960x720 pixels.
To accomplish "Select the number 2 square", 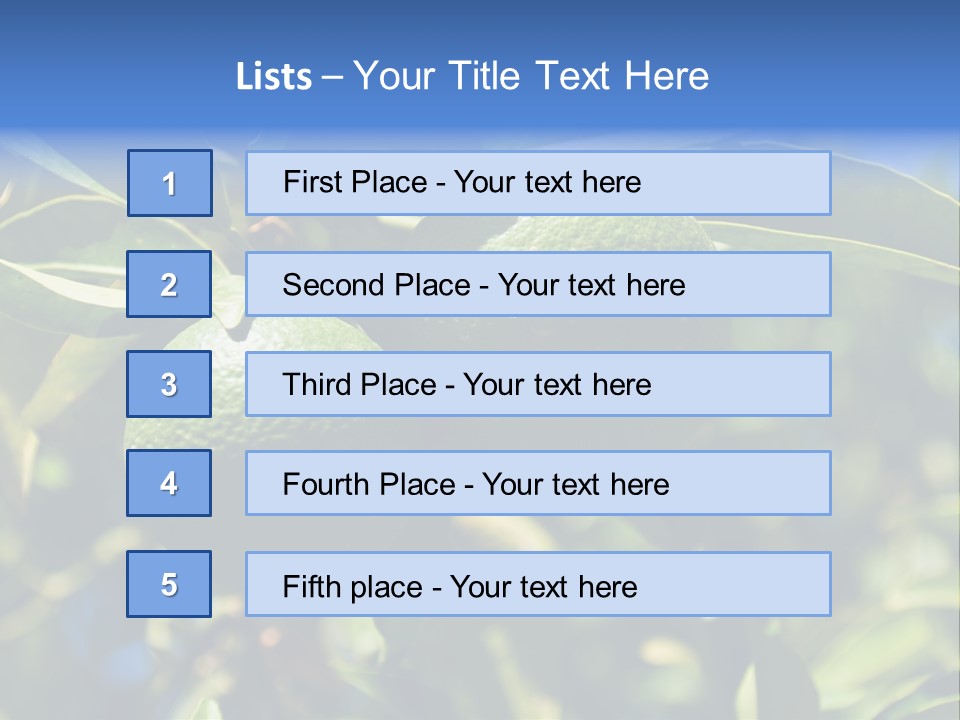I will pyautogui.click(x=169, y=284).
